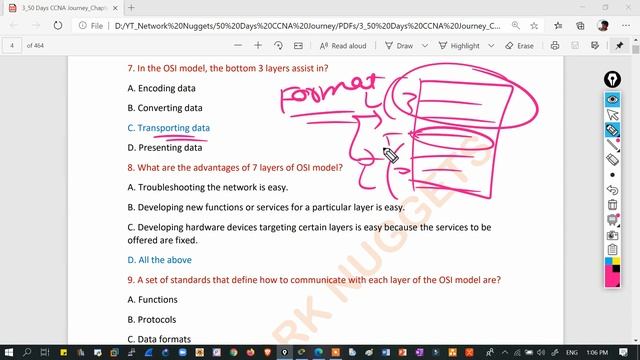640x360 pixels.
Task: Select the eraser tool in floating pen toolbar
Action: point(612,160)
